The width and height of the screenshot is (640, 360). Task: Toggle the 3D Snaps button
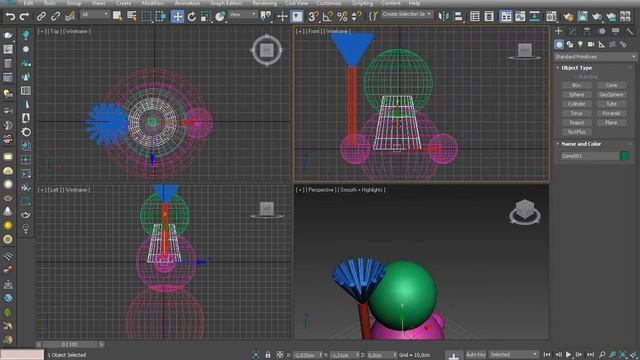[313, 16]
